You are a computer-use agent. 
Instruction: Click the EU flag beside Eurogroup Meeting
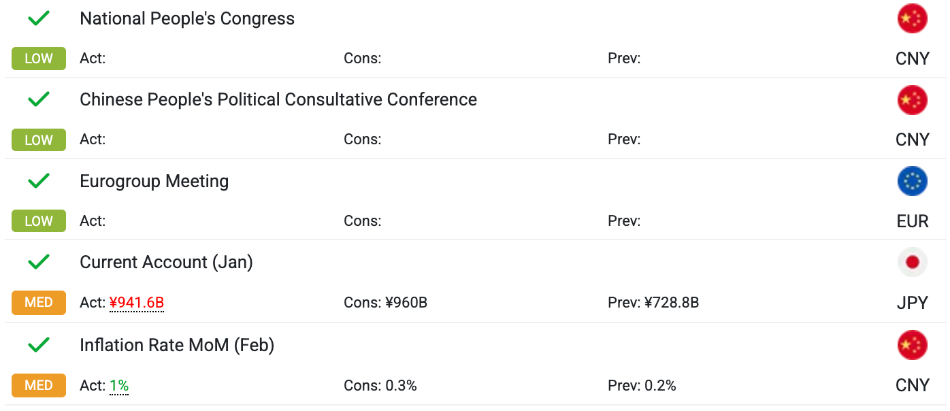912,181
